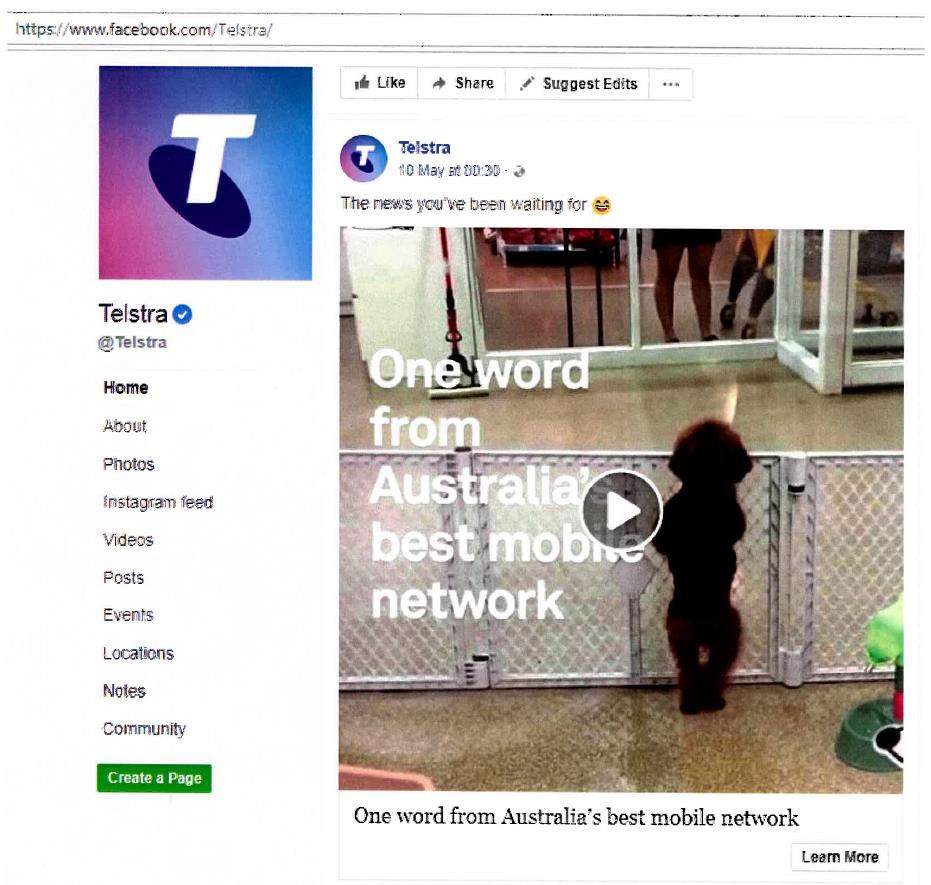
Task: Select Home in the page sidebar
Action: point(126,388)
